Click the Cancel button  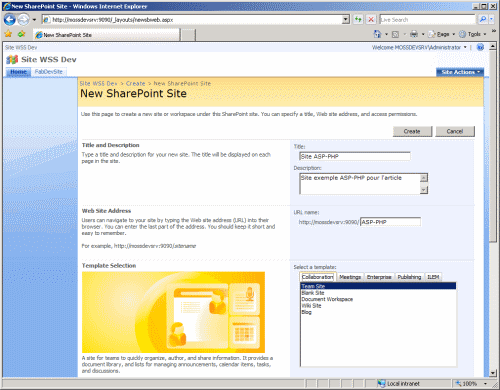[x=455, y=131]
